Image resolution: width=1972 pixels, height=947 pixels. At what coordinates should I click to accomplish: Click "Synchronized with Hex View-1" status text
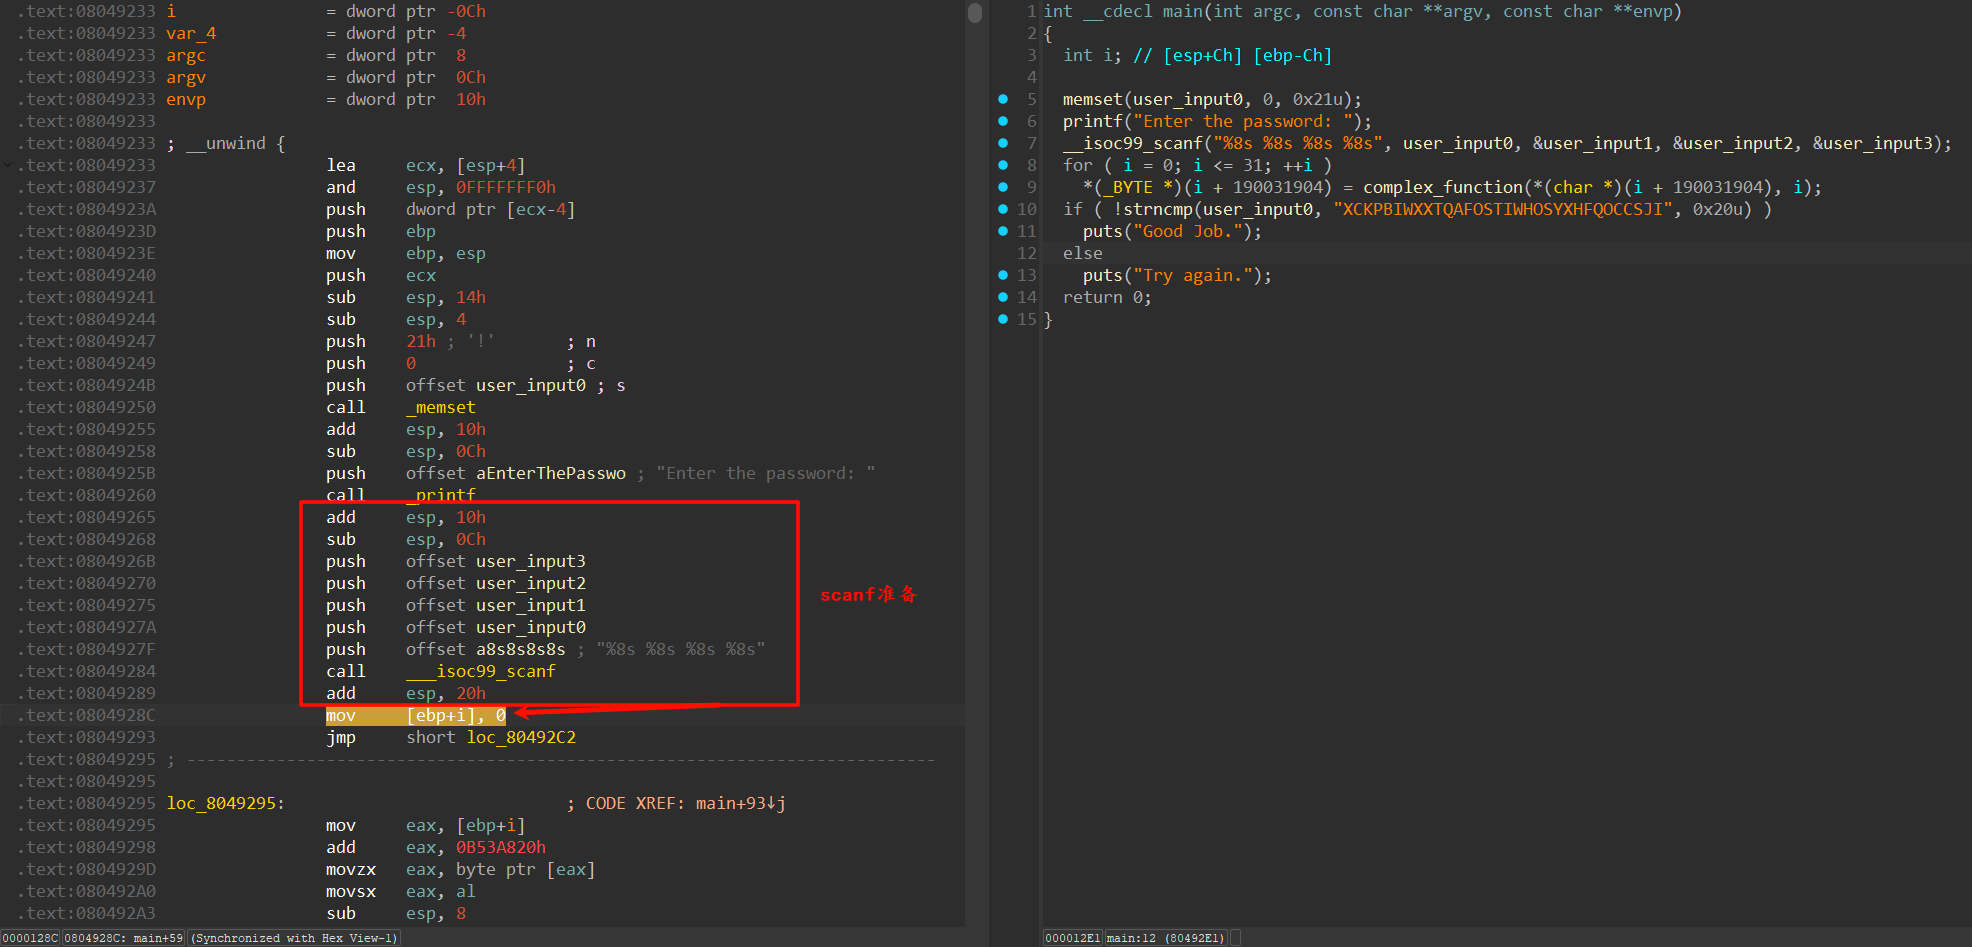pos(295,938)
